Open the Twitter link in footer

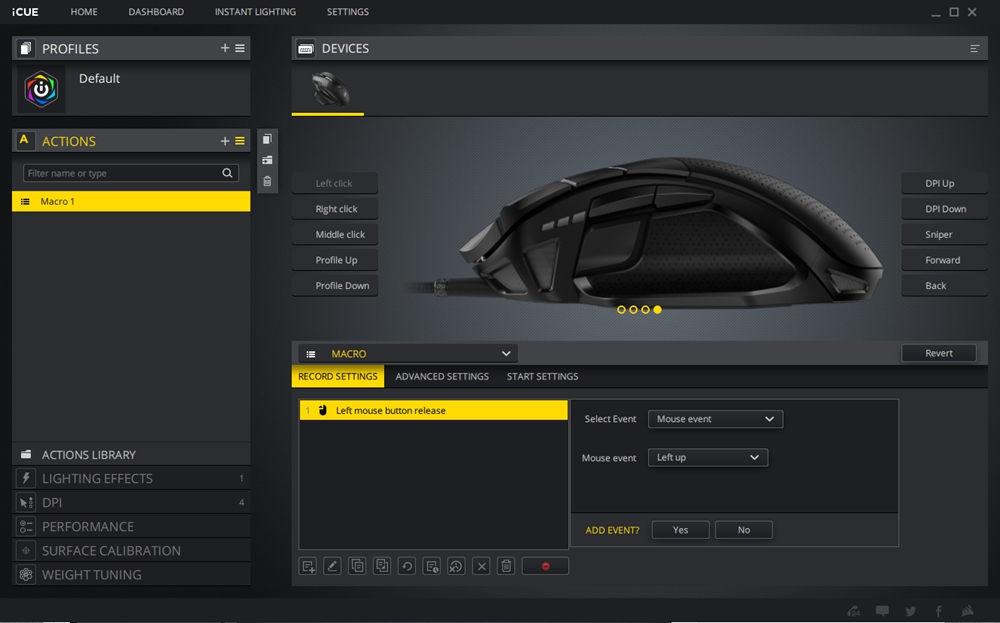pos(910,611)
